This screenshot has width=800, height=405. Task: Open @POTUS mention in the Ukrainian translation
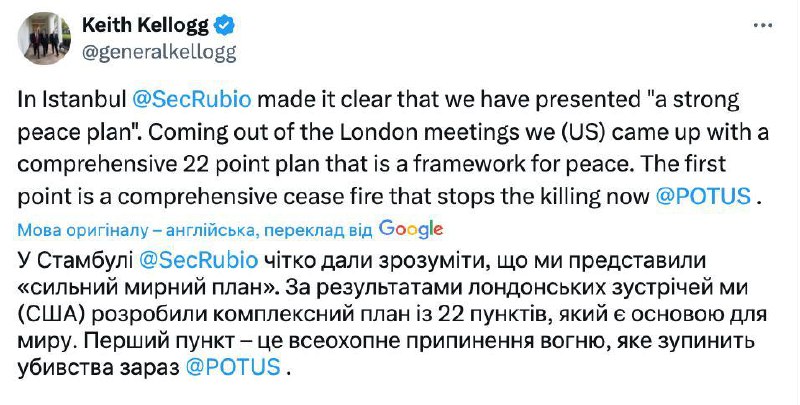point(234,365)
